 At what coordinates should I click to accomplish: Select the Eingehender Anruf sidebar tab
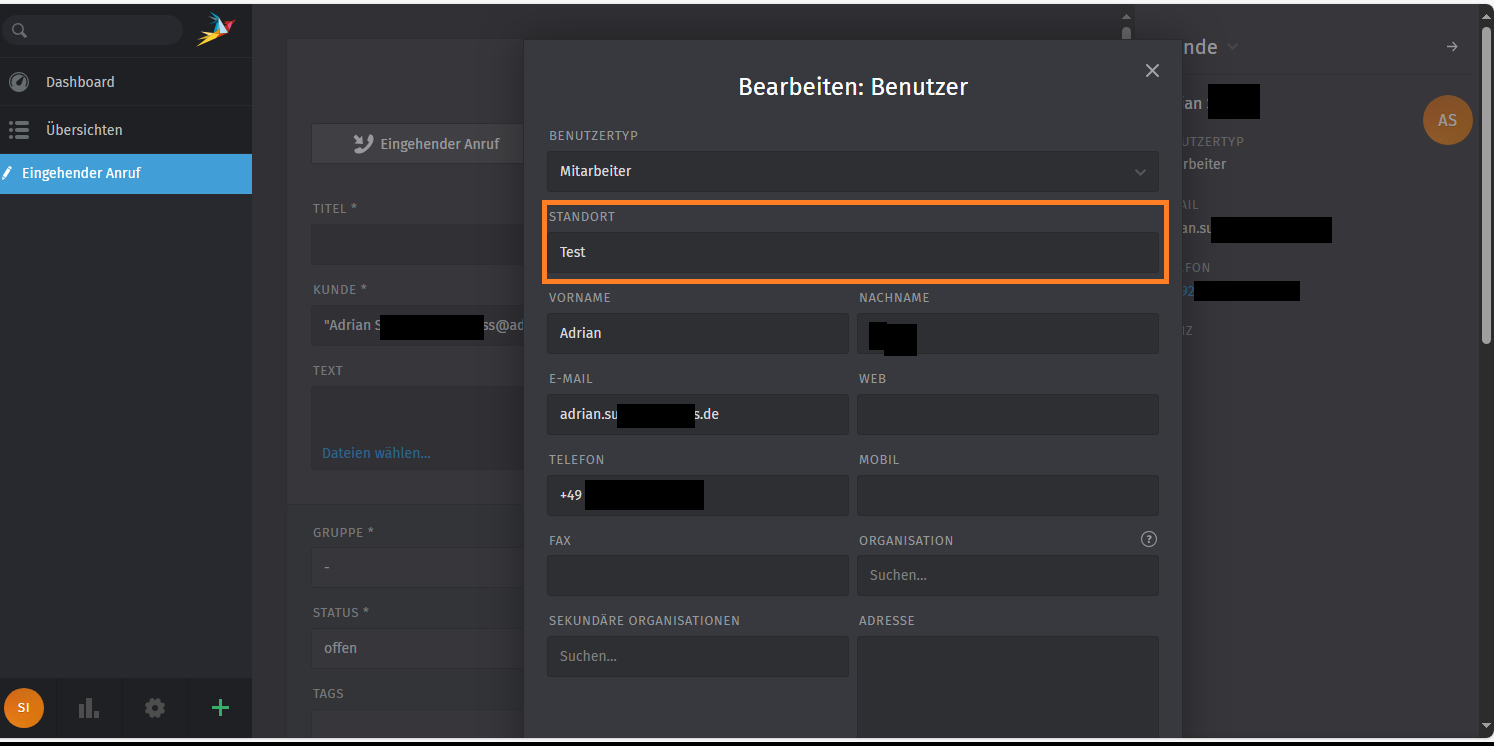pyautogui.click(x=81, y=173)
